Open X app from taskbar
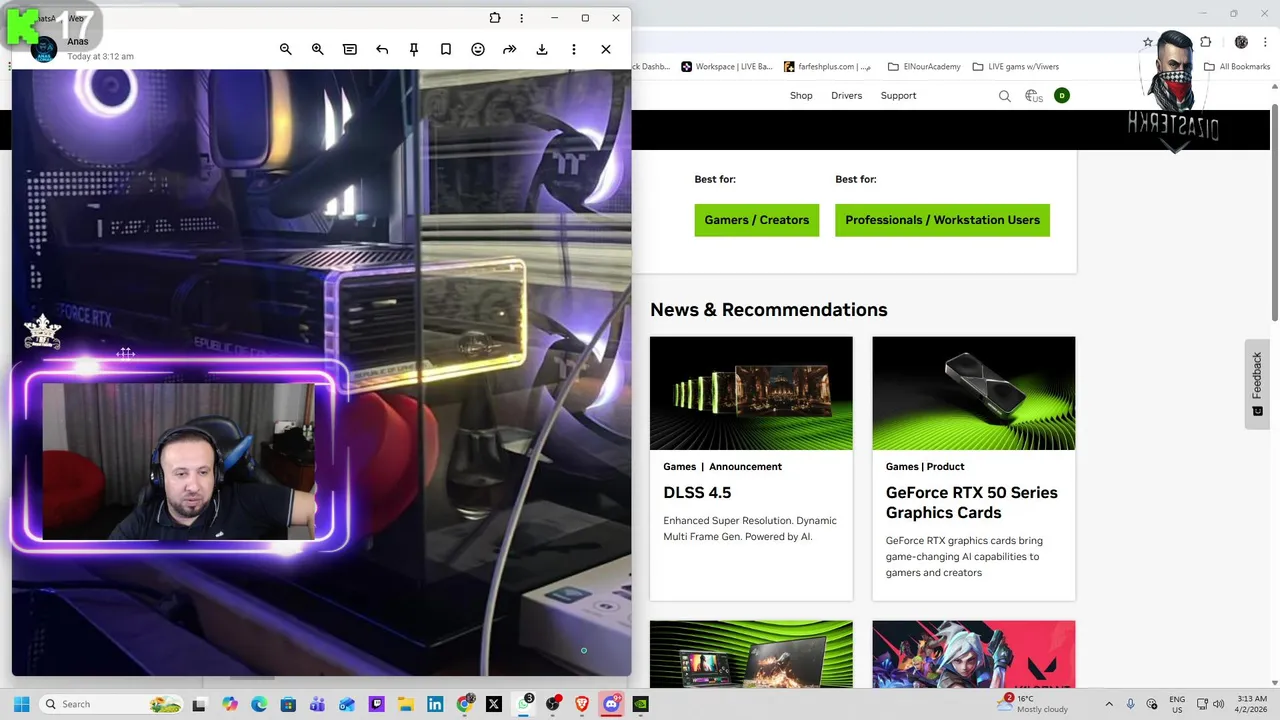The height and width of the screenshot is (720, 1280). (x=494, y=704)
